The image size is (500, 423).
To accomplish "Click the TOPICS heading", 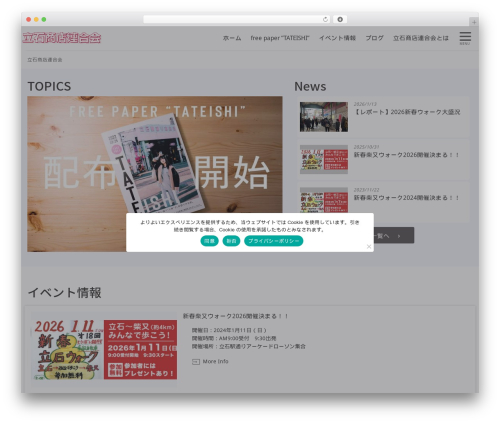I will 49,87.
